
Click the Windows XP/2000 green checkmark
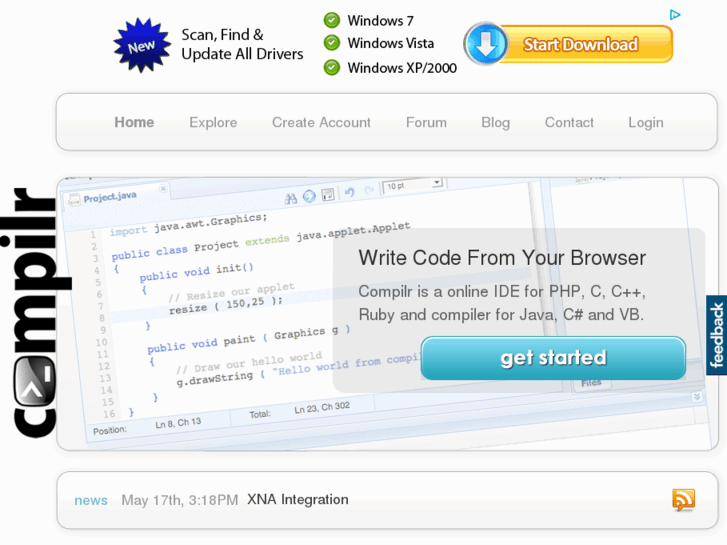(332, 67)
